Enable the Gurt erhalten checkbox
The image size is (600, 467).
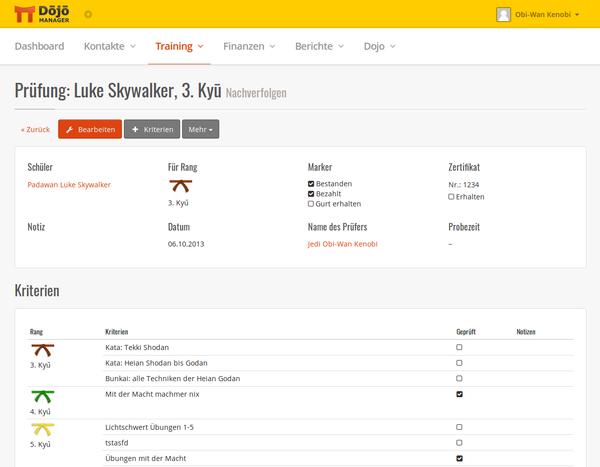(x=311, y=203)
